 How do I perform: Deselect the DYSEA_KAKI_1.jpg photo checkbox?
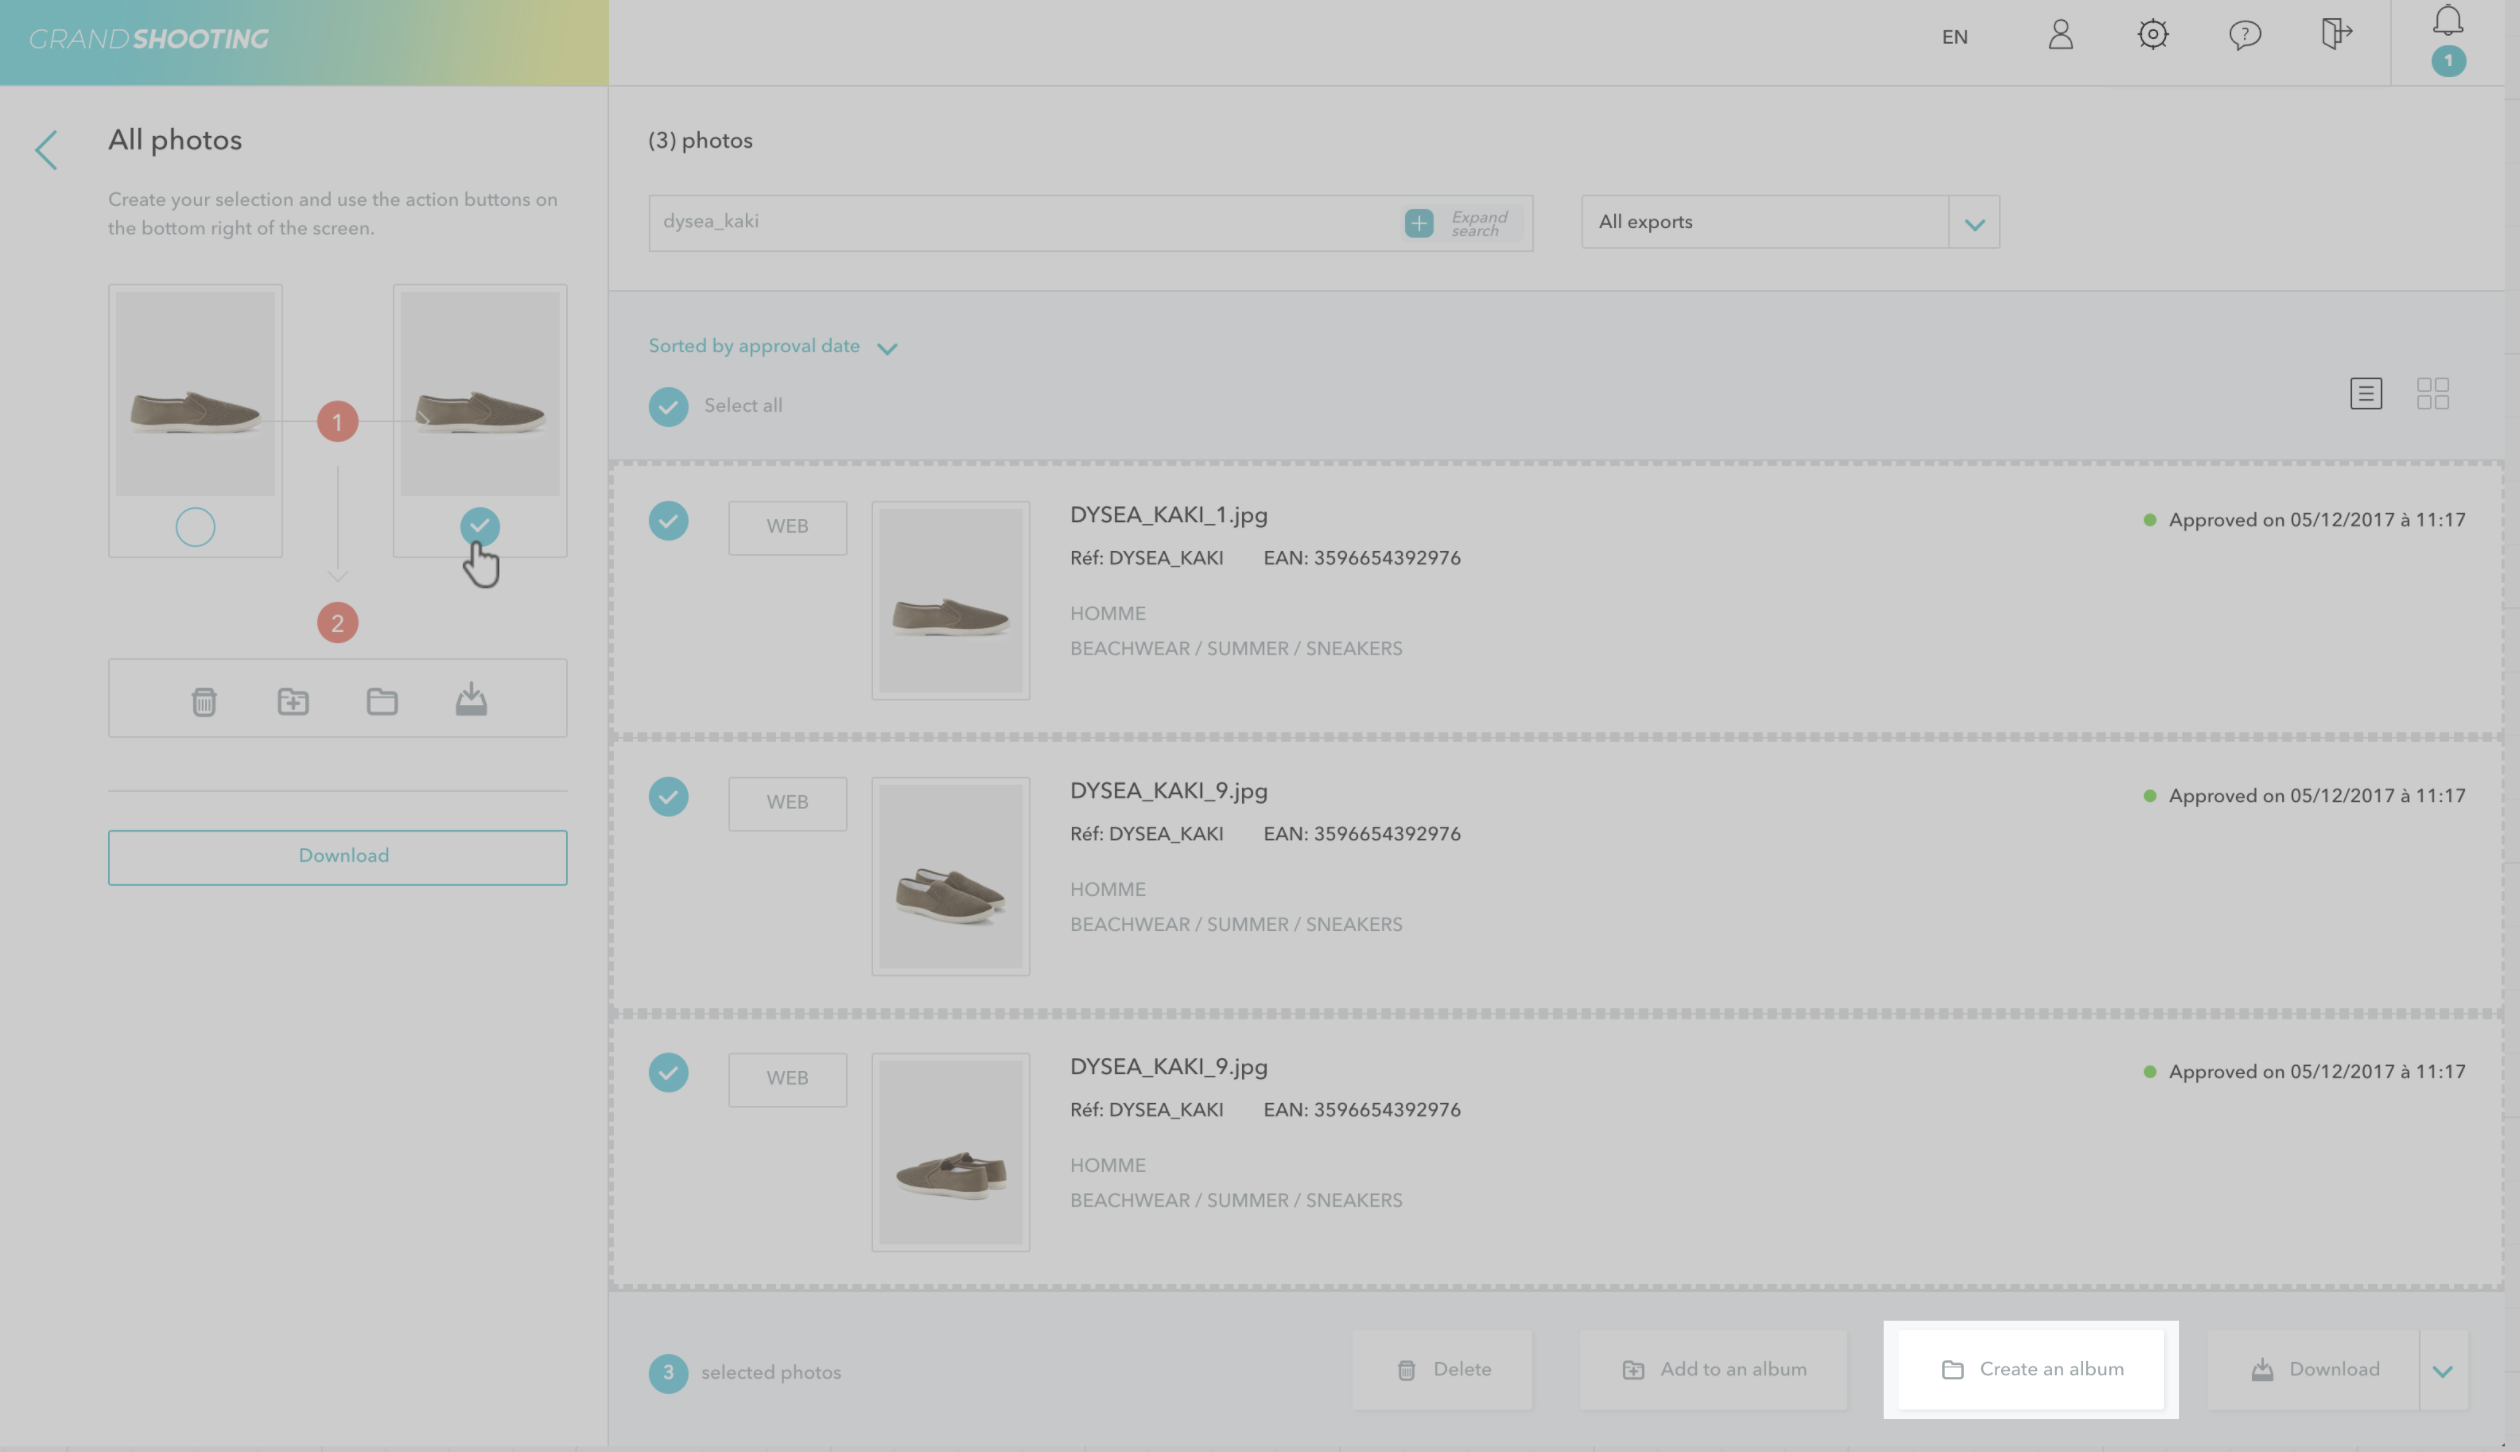point(668,521)
